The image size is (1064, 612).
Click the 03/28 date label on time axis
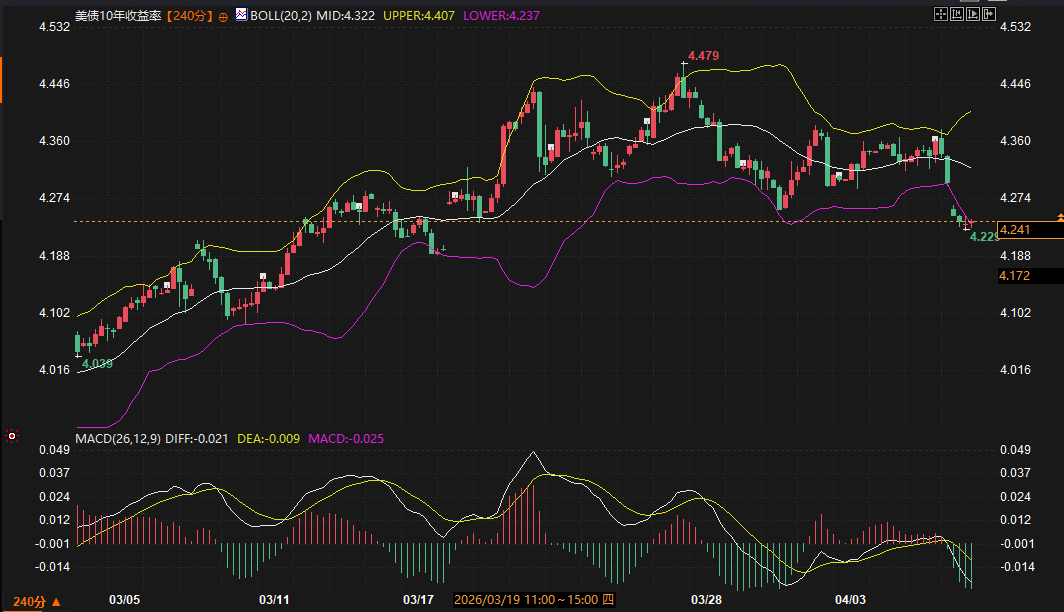[706, 600]
